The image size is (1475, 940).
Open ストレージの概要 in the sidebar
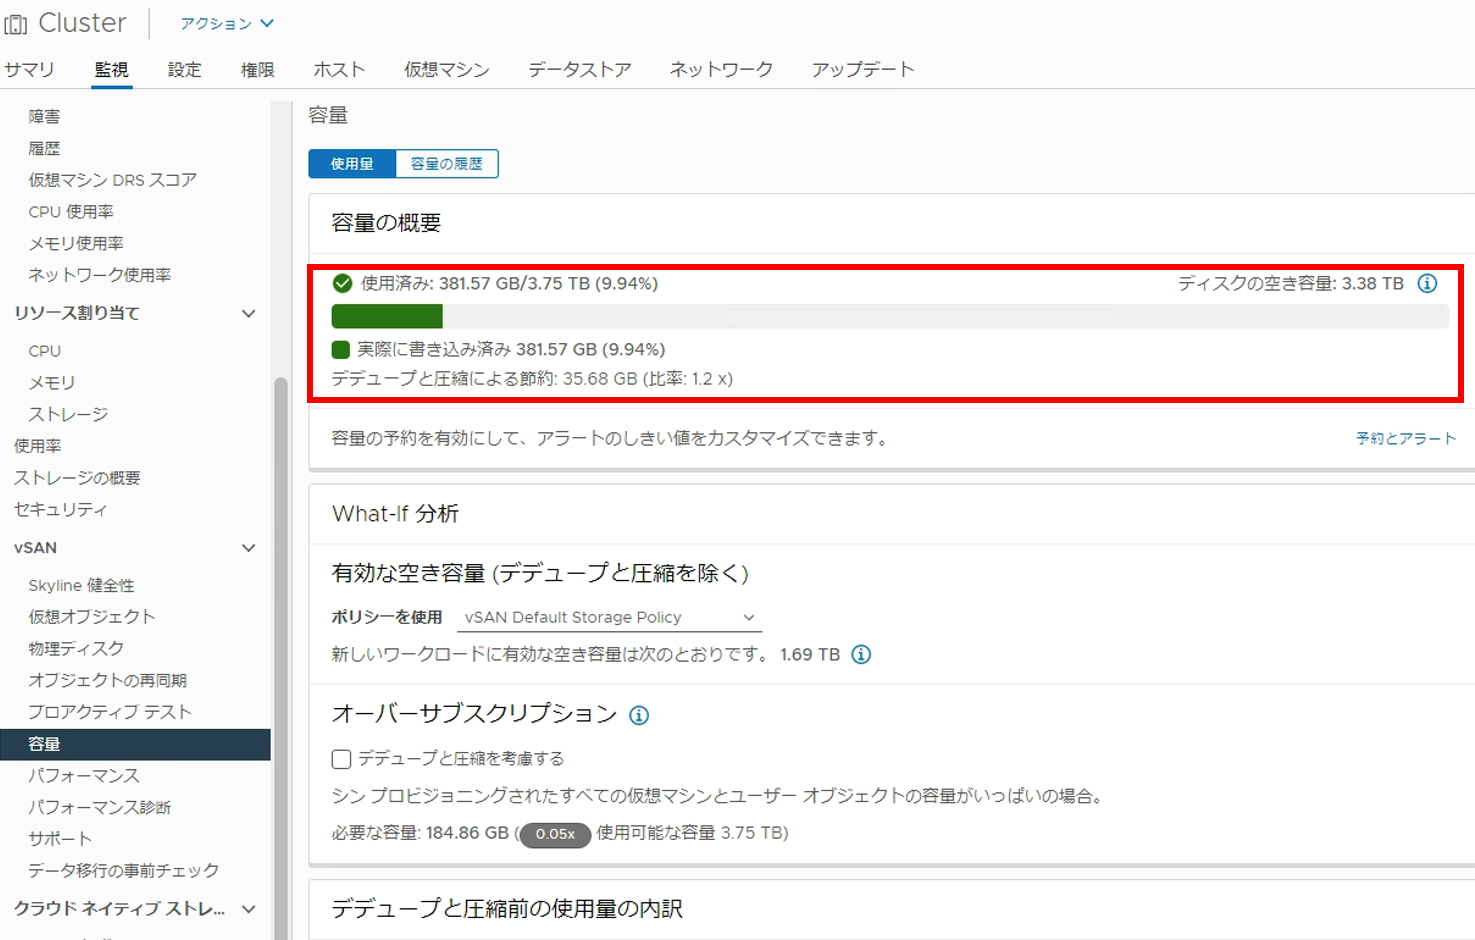[x=77, y=478]
